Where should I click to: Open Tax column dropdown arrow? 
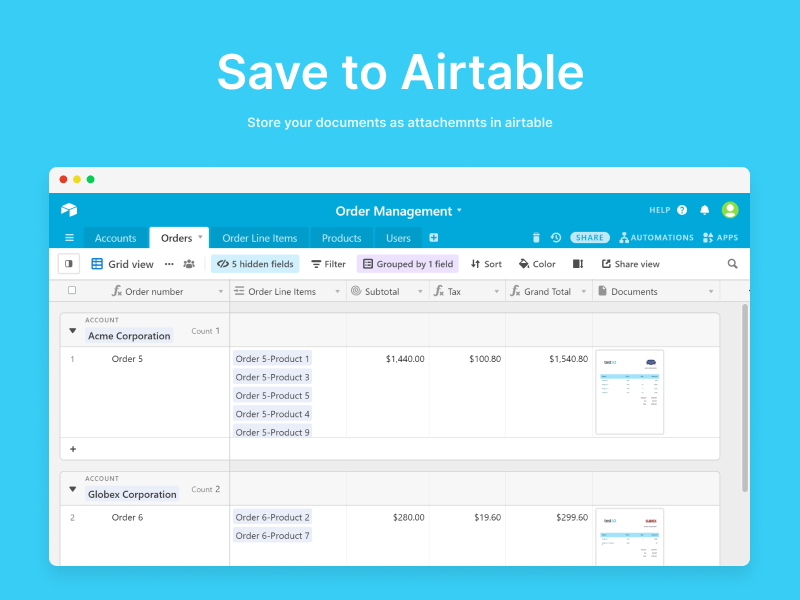496,292
